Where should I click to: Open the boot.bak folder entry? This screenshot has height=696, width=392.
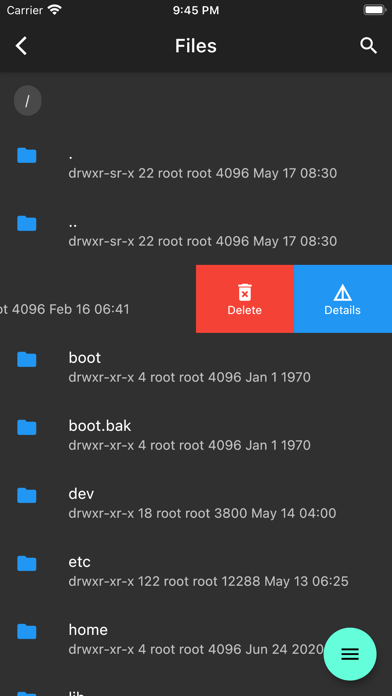pyautogui.click(x=196, y=435)
